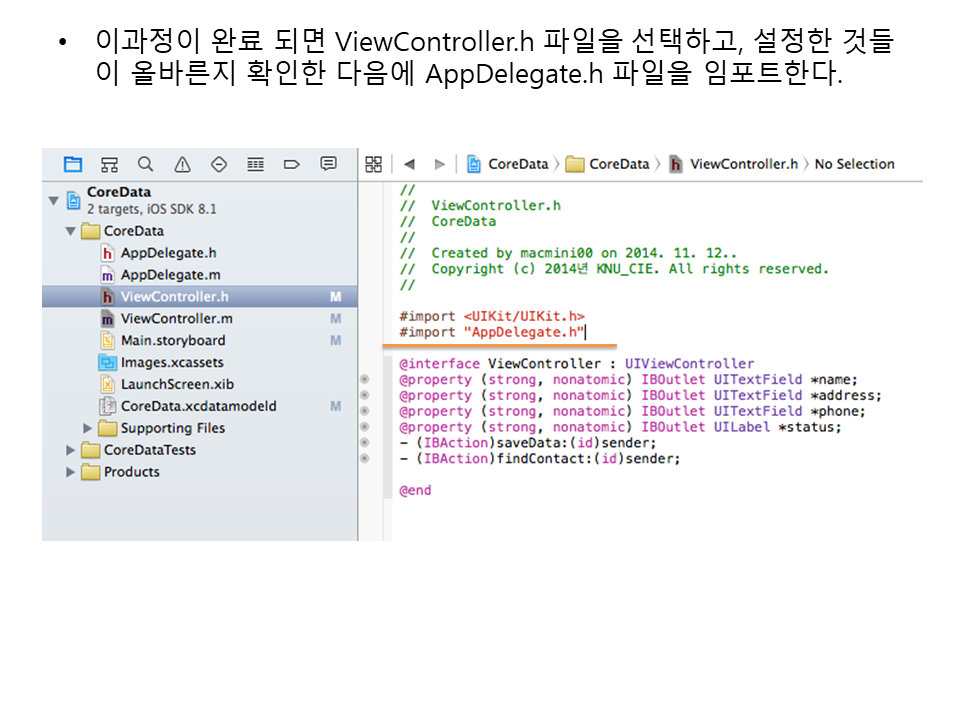Image resolution: width=960 pixels, height=720 pixels.
Task: Go back with the left arrow button
Action: (409, 164)
